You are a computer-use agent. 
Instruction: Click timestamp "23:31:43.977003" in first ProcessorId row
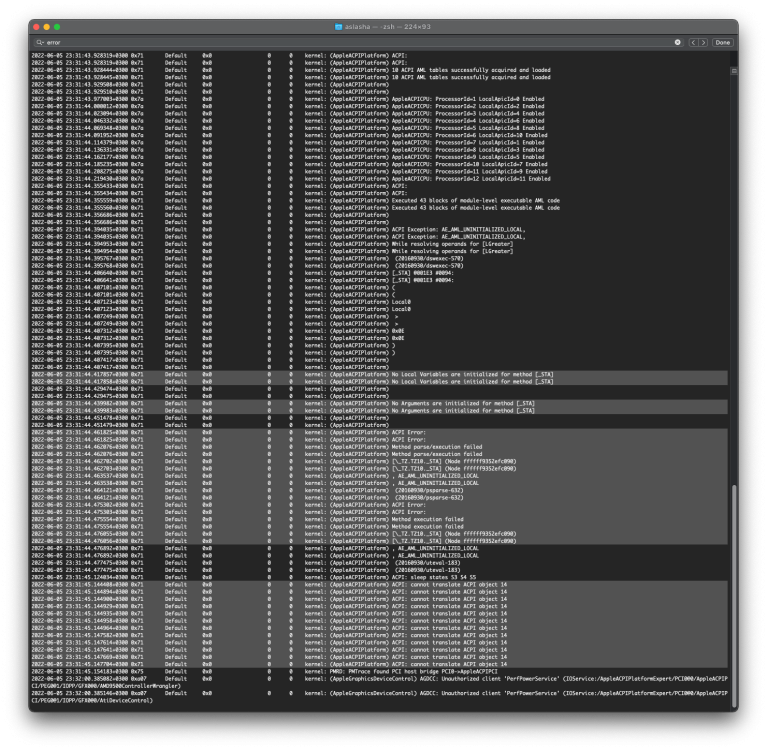point(90,99)
